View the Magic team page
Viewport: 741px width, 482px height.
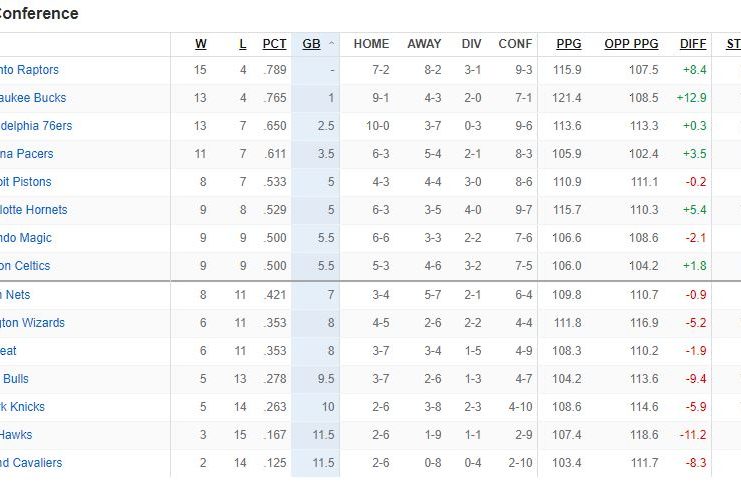pos(25,238)
